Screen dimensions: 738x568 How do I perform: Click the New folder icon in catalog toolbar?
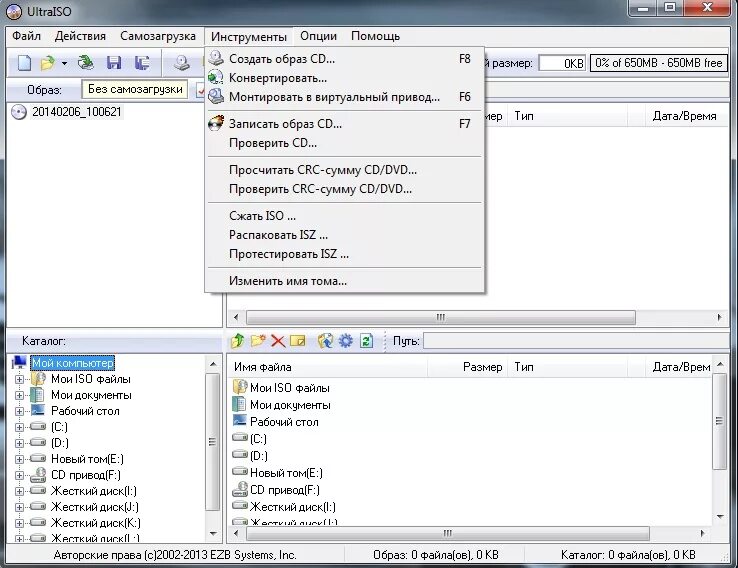click(x=258, y=340)
